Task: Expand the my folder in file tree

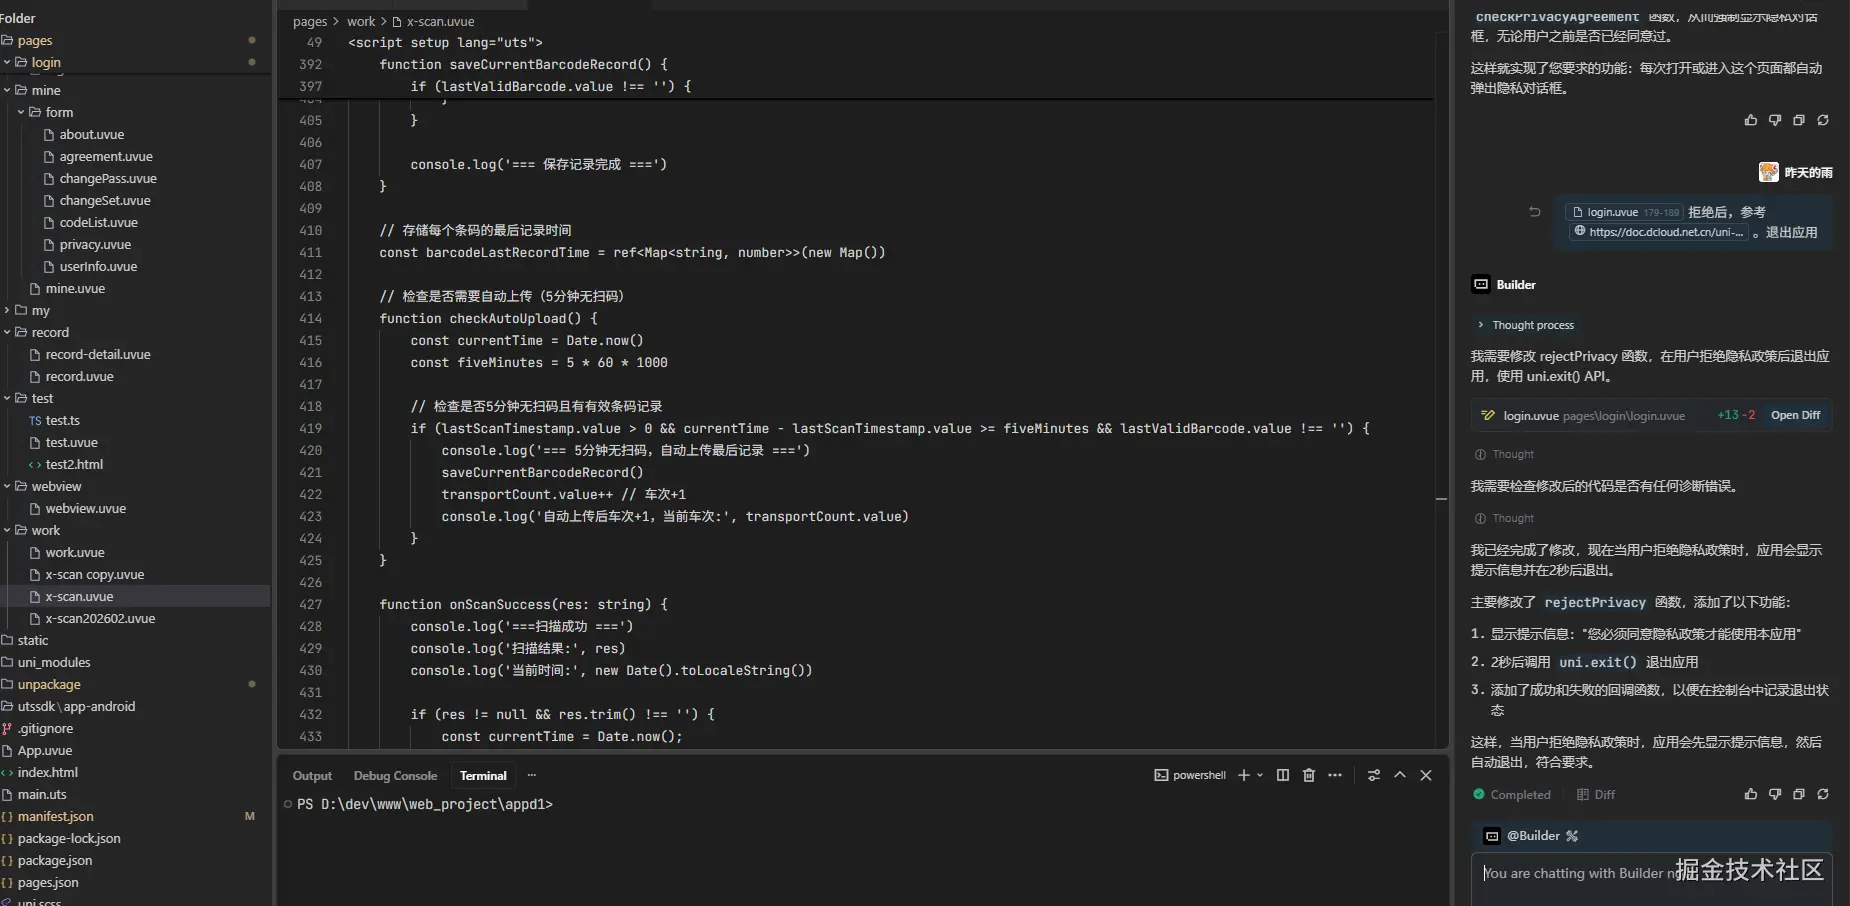Action: (x=8, y=310)
